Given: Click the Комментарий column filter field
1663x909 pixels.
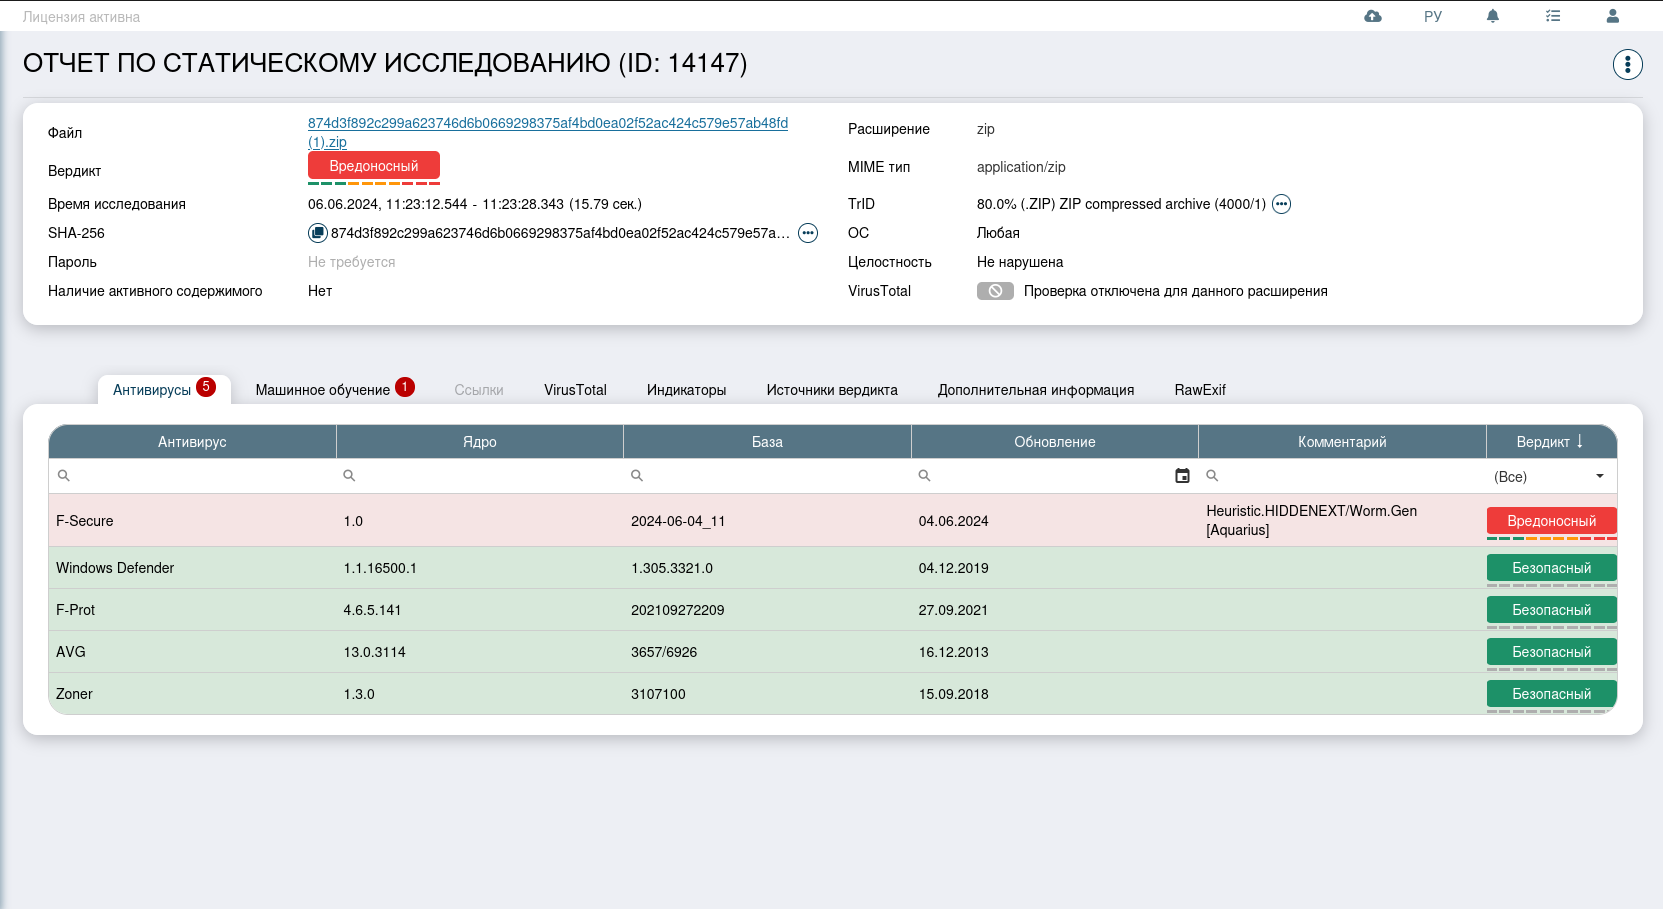Looking at the screenshot, I should point(1345,476).
